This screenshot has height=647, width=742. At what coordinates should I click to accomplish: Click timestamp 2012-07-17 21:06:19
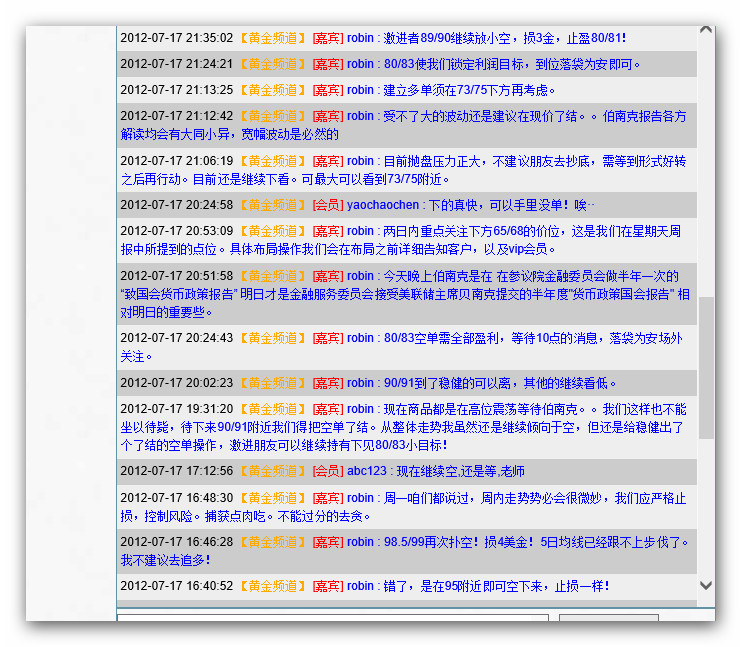click(177, 161)
